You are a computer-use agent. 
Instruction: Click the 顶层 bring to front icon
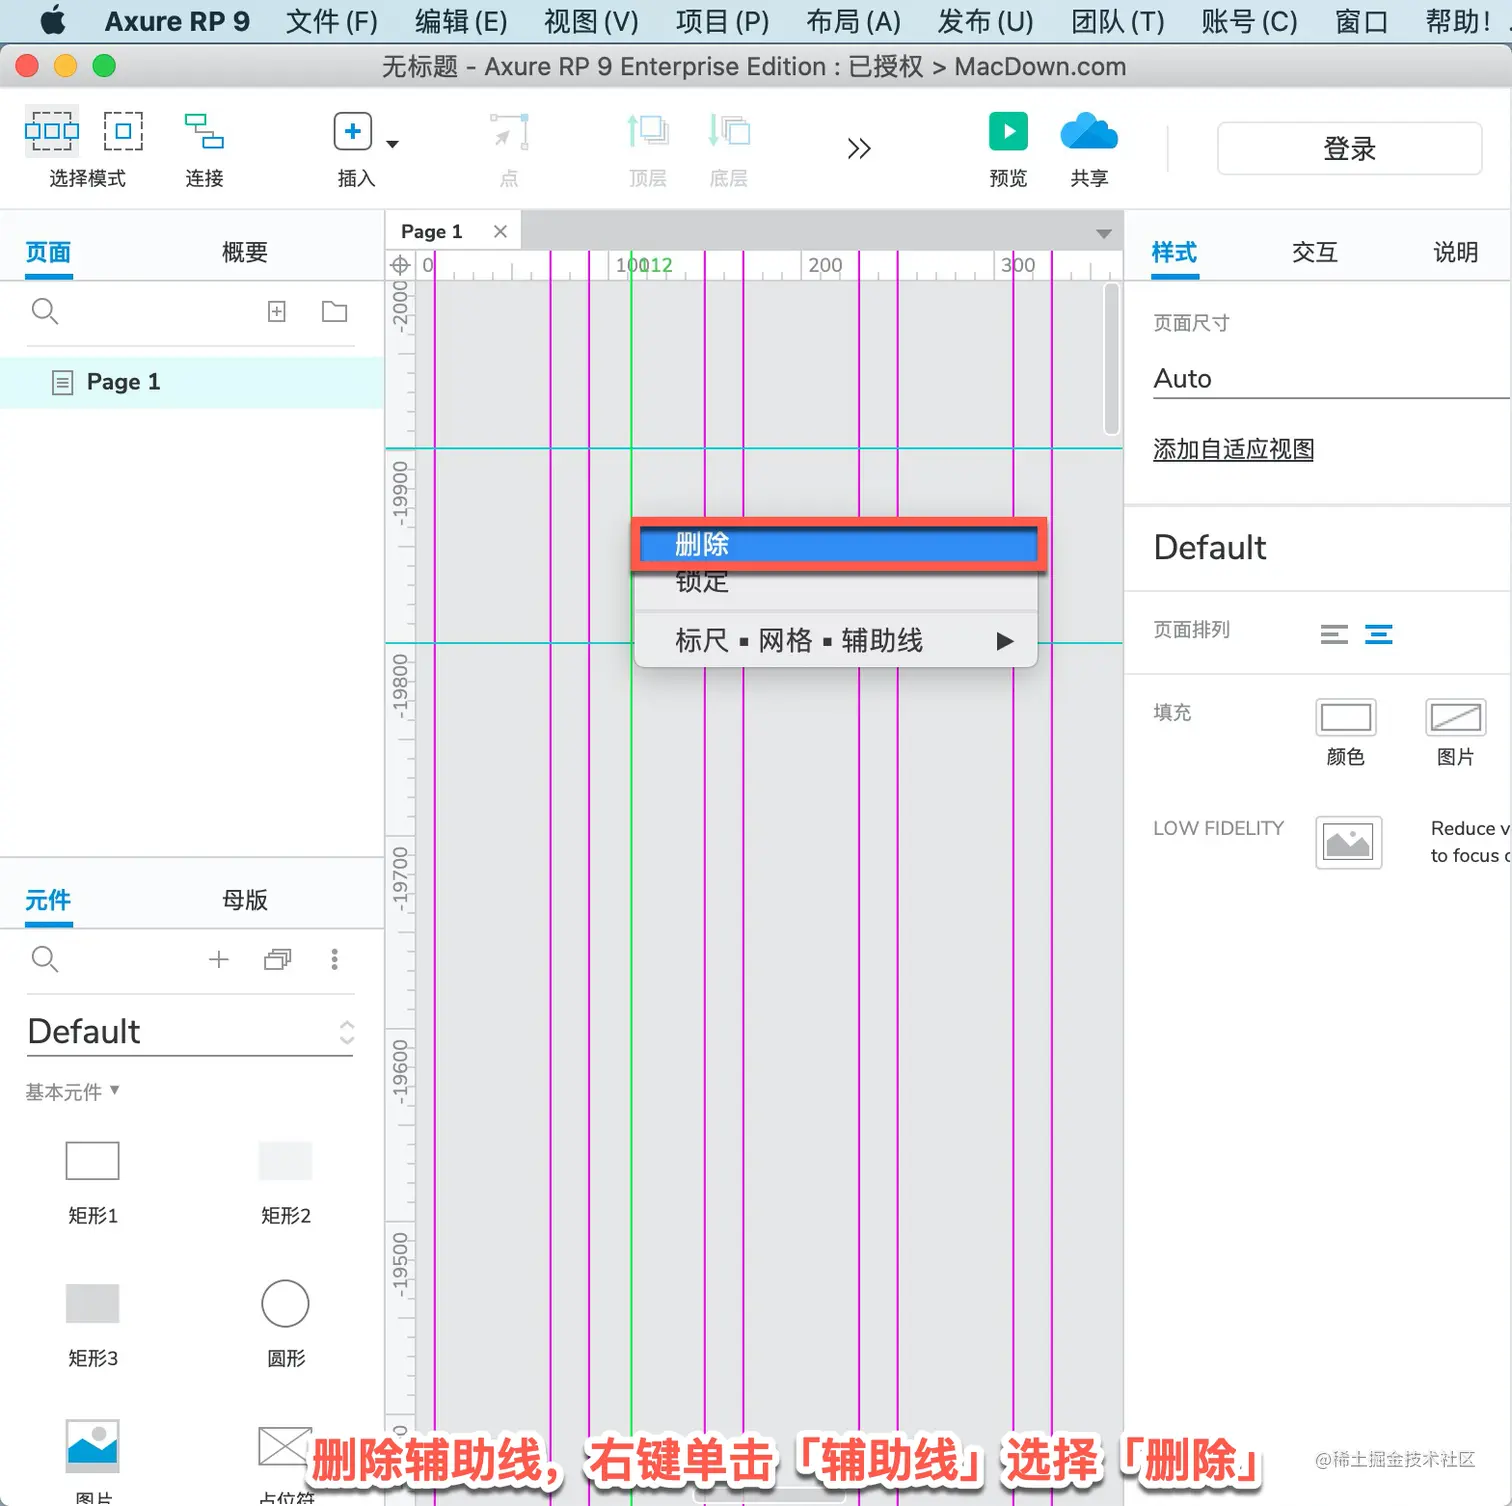tap(647, 131)
